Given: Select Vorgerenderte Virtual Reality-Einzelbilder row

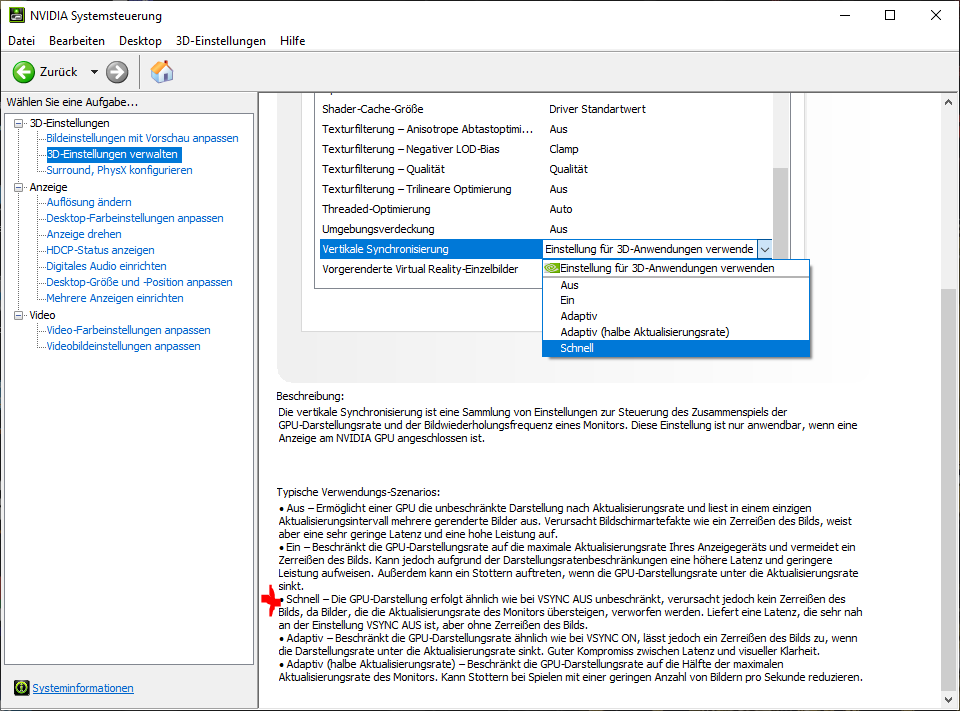Looking at the screenshot, I should click(x=432, y=269).
